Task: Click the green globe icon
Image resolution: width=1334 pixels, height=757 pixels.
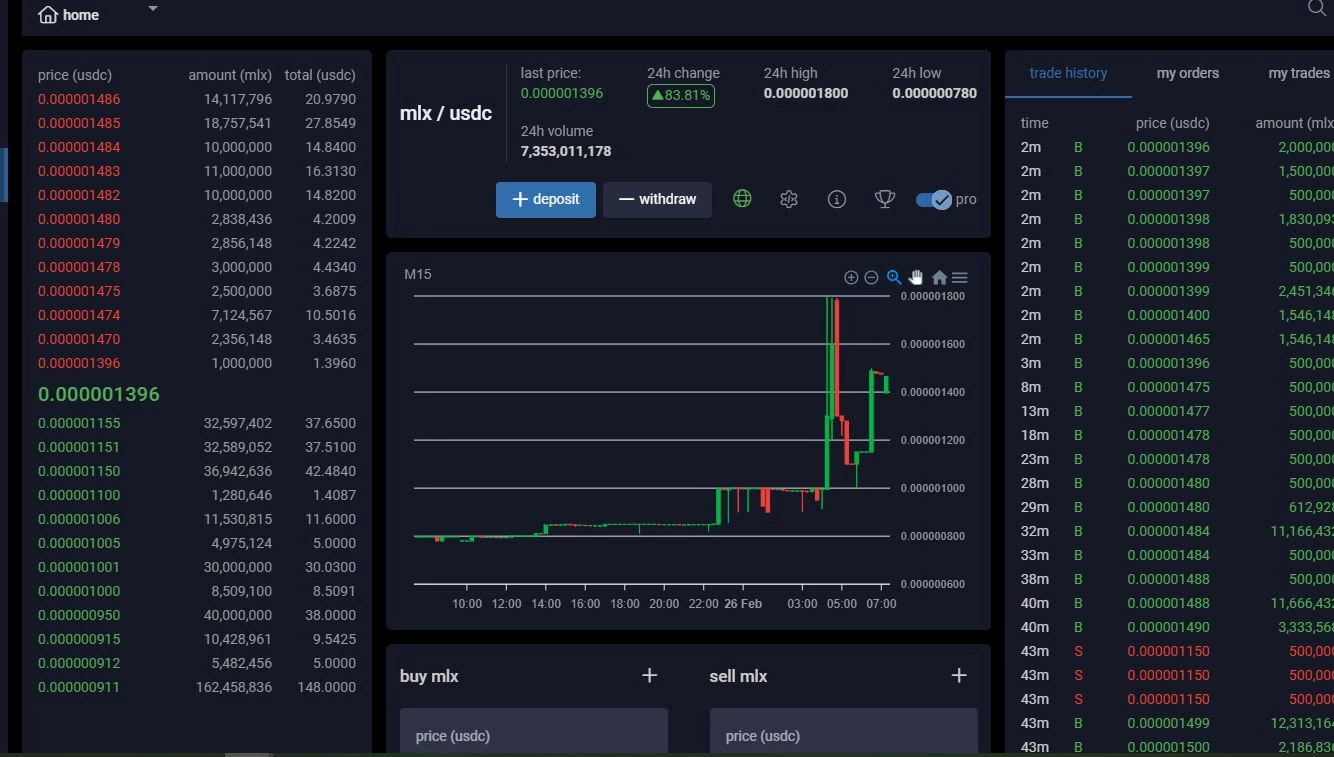Action: tap(742, 199)
